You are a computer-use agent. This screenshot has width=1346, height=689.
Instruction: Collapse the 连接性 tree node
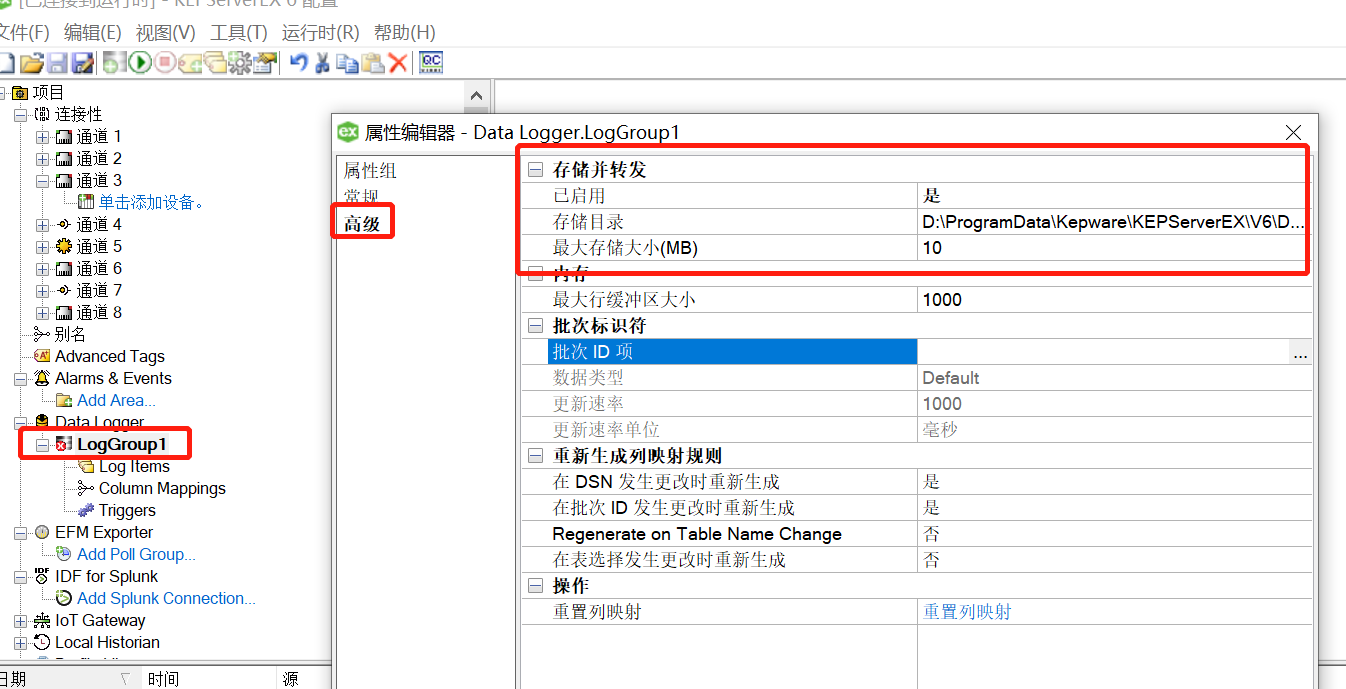[20, 114]
